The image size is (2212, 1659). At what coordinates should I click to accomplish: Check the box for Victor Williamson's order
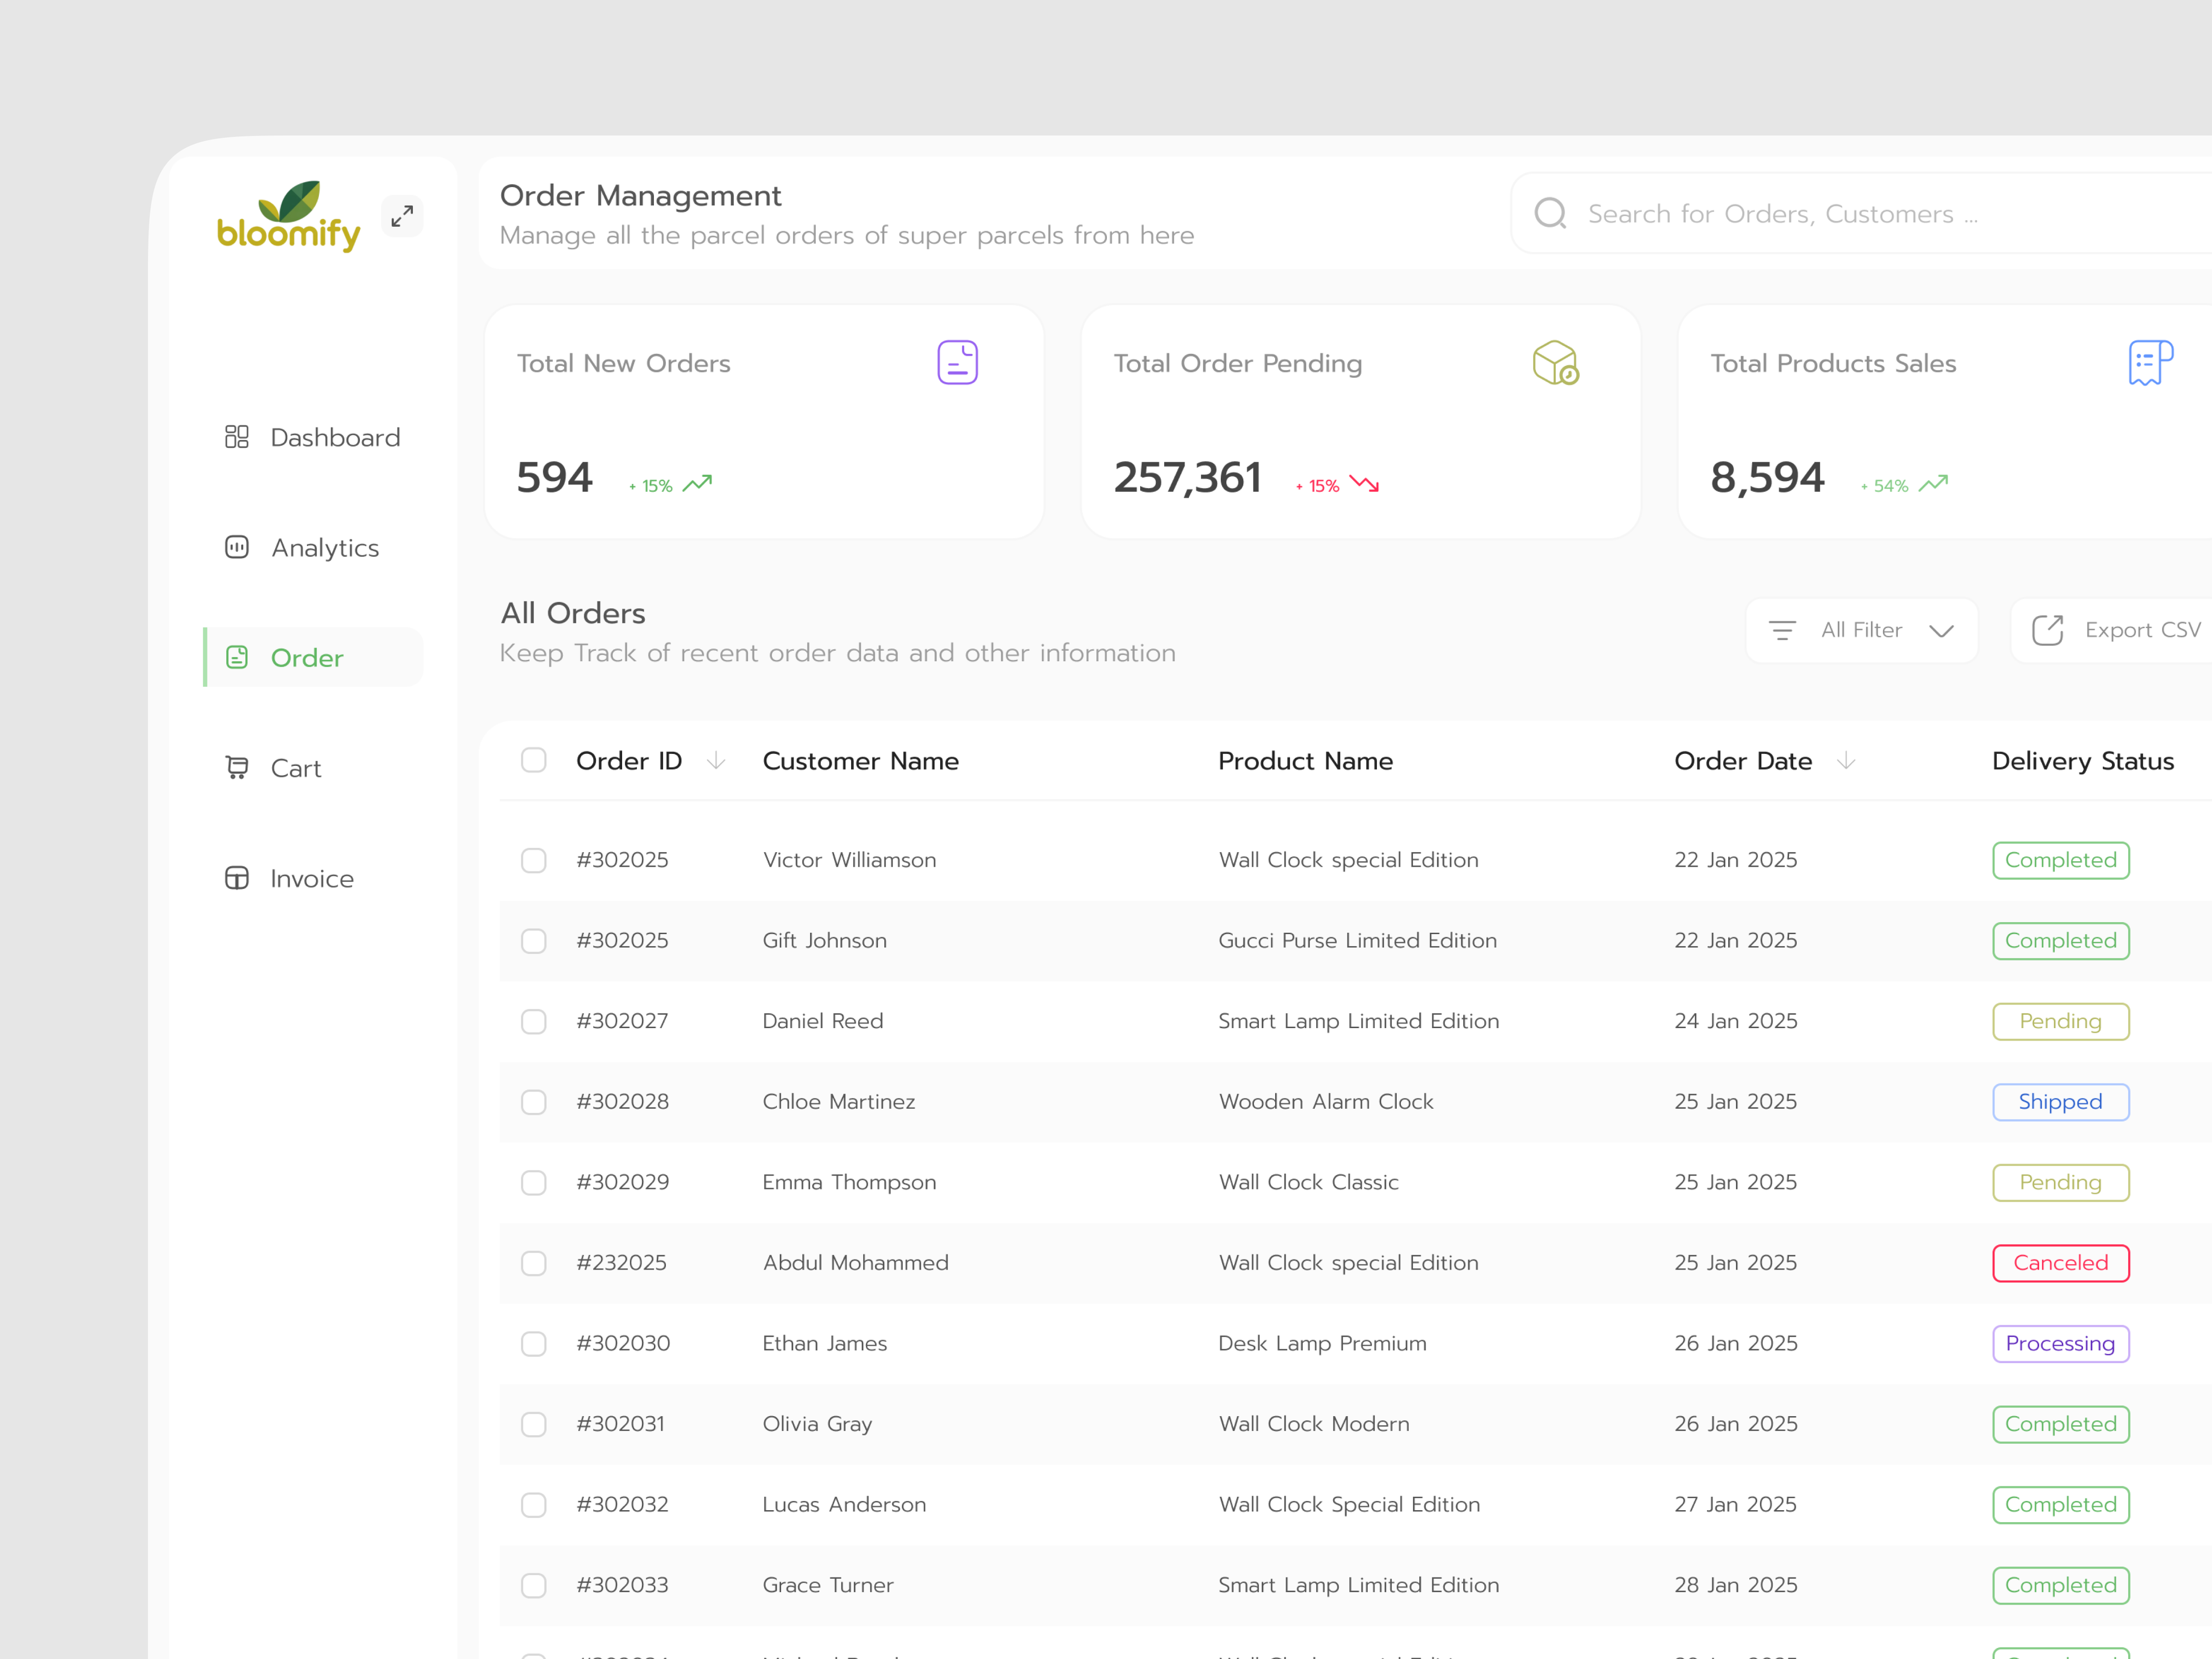click(x=534, y=860)
